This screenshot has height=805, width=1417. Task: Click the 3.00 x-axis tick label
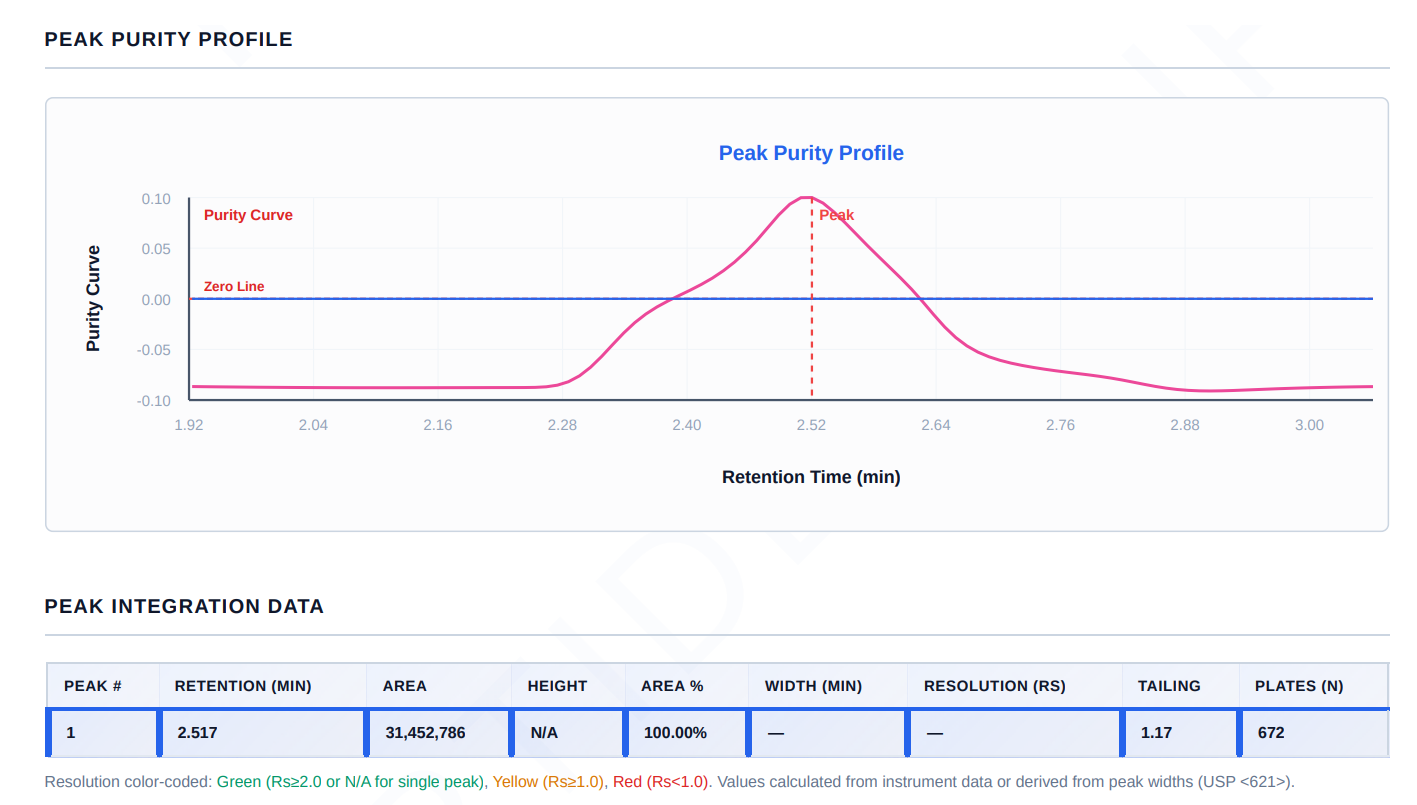[x=1309, y=425]
